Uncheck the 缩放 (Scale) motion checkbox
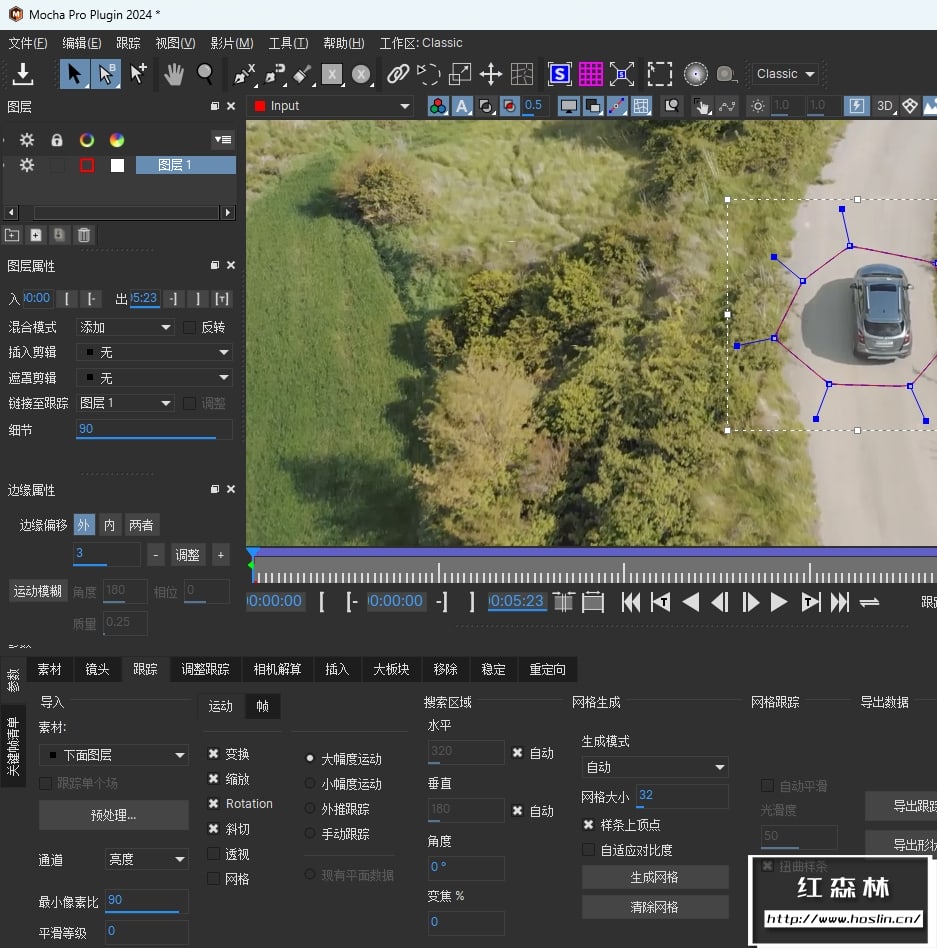The width and height of the screenshot is (937, 948). pyautogui.click(x=214, y=779)
